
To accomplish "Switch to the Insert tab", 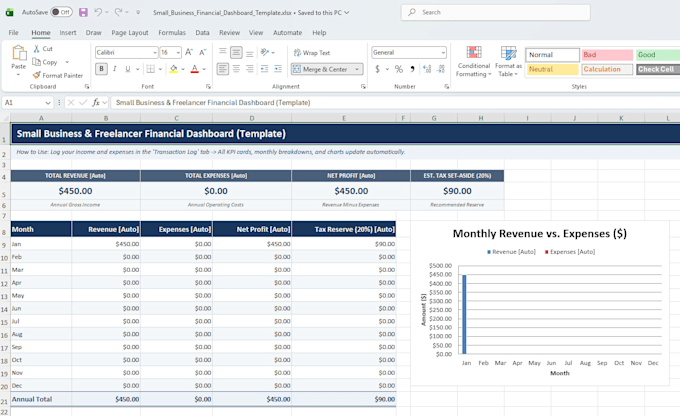I will click(x=68, y=33).
